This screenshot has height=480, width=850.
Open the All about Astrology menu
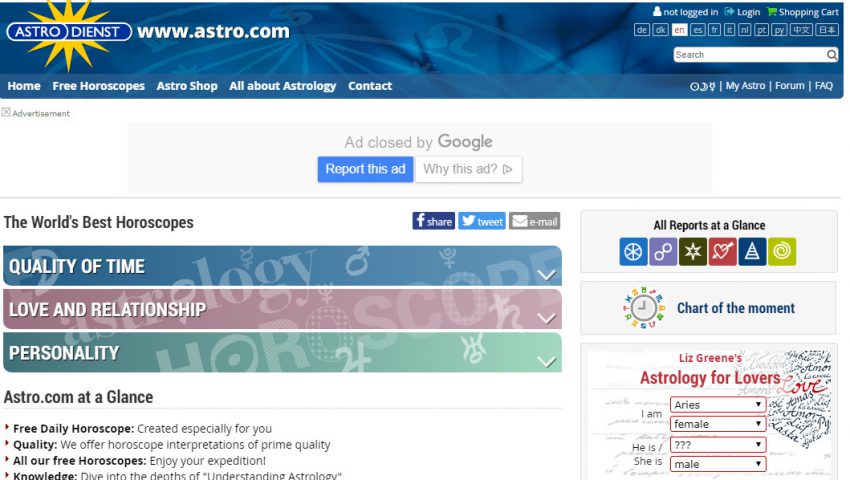[x=282, y=86]
